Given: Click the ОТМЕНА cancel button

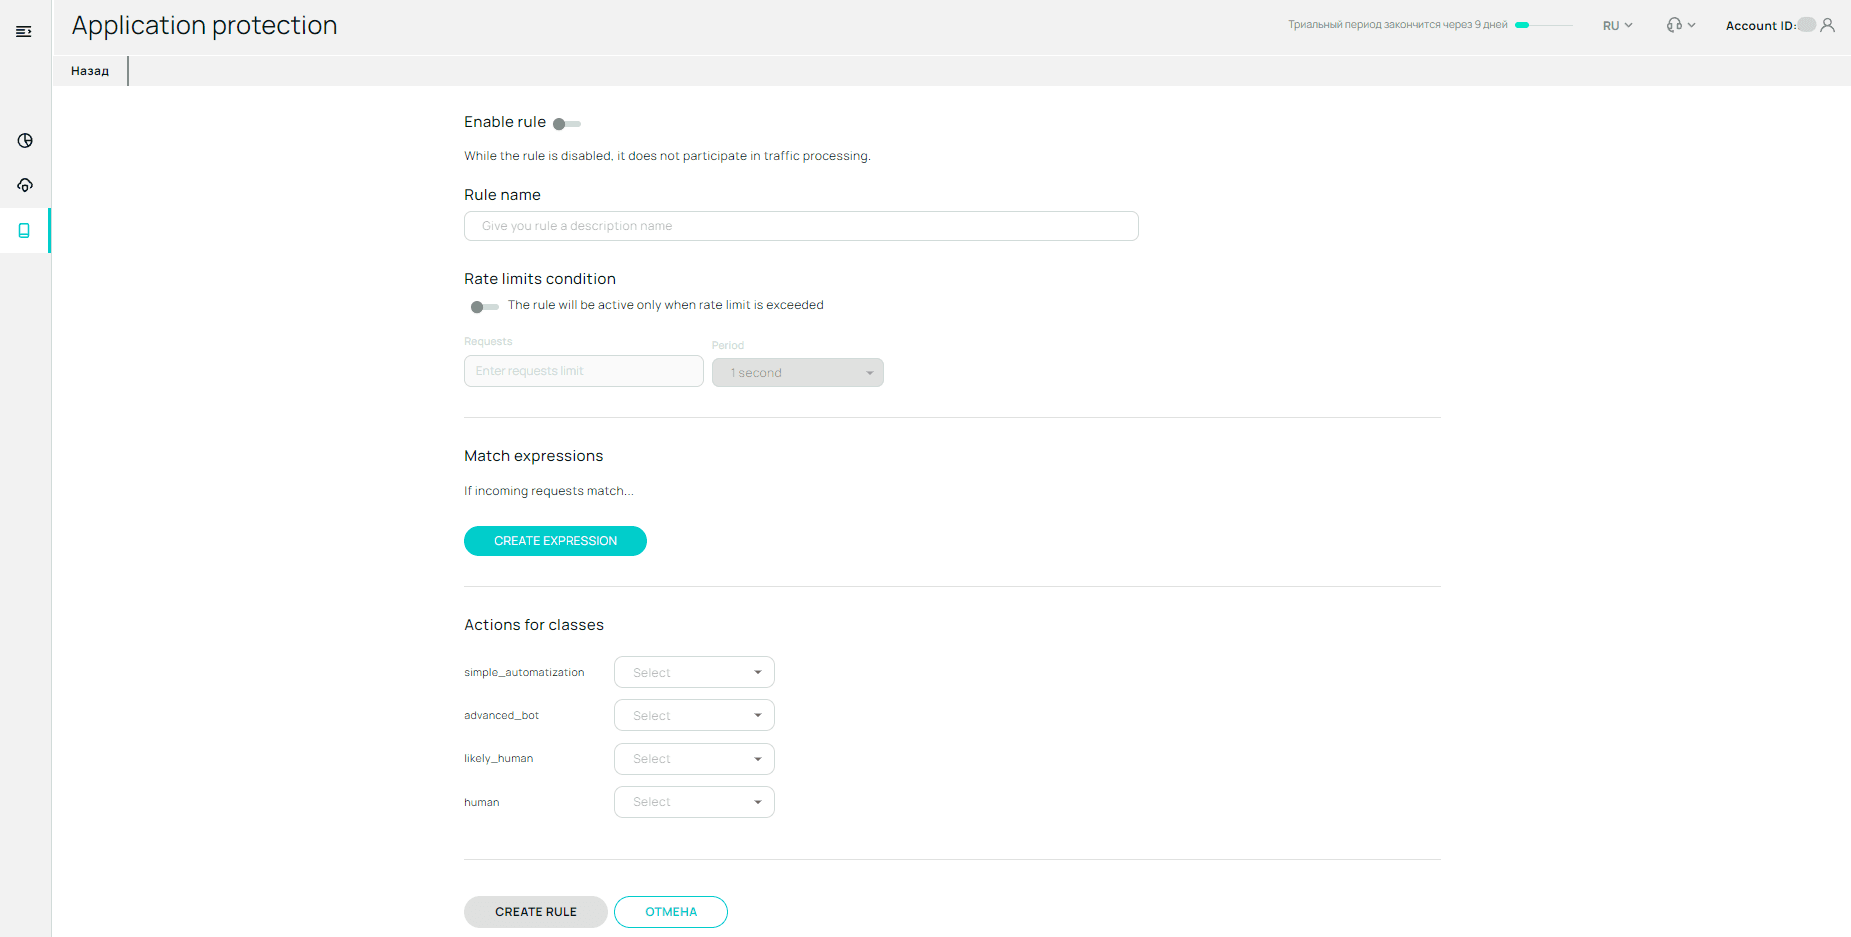Looking at the screenshot, I should click(671, 912).
